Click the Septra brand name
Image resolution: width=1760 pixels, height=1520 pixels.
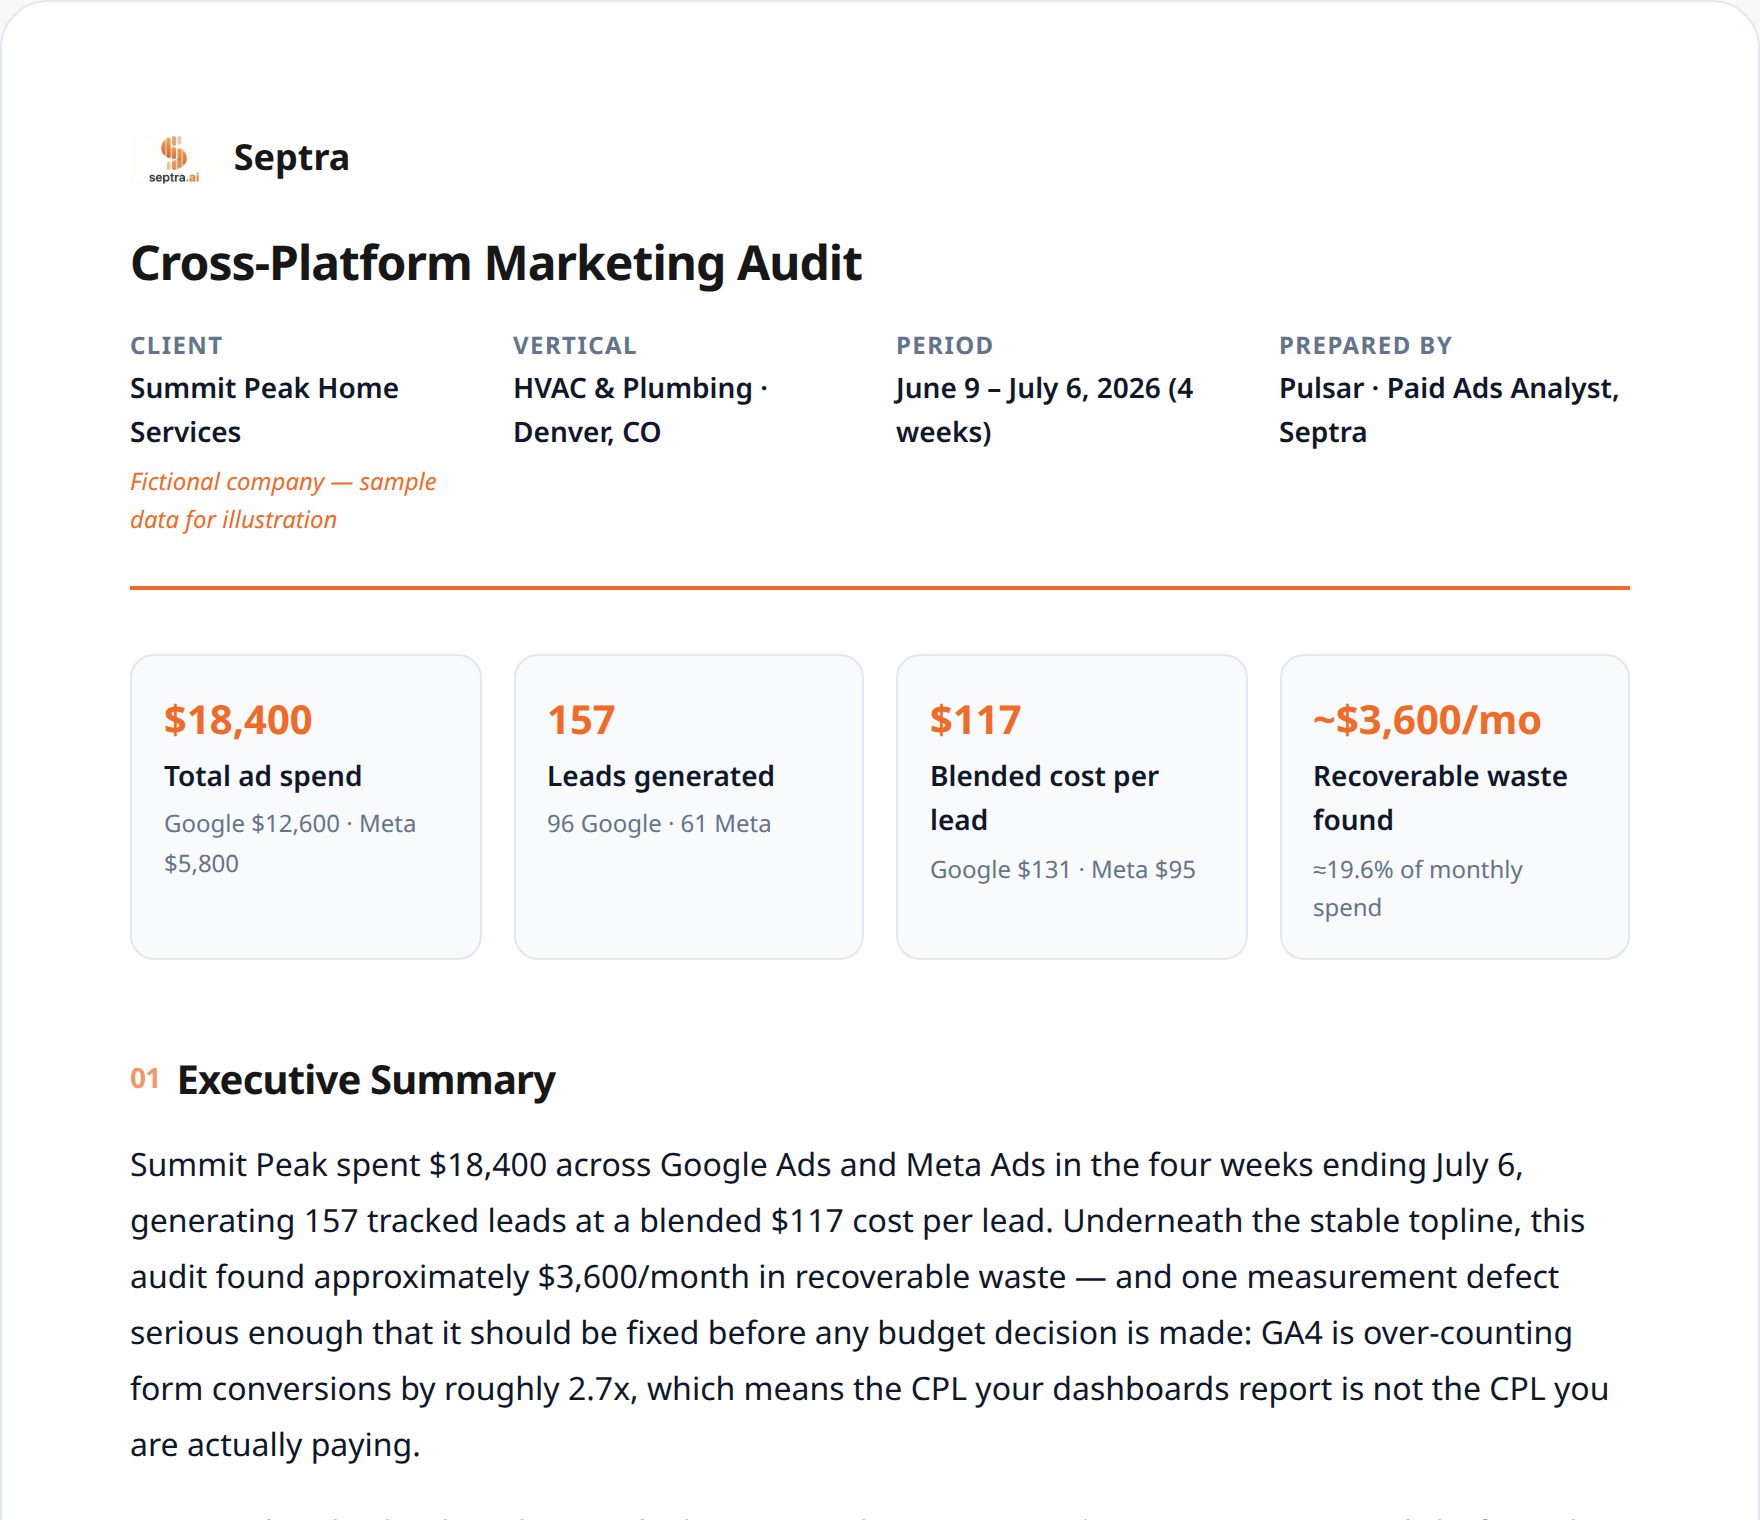pyautogui.click(x=291, y=158)
